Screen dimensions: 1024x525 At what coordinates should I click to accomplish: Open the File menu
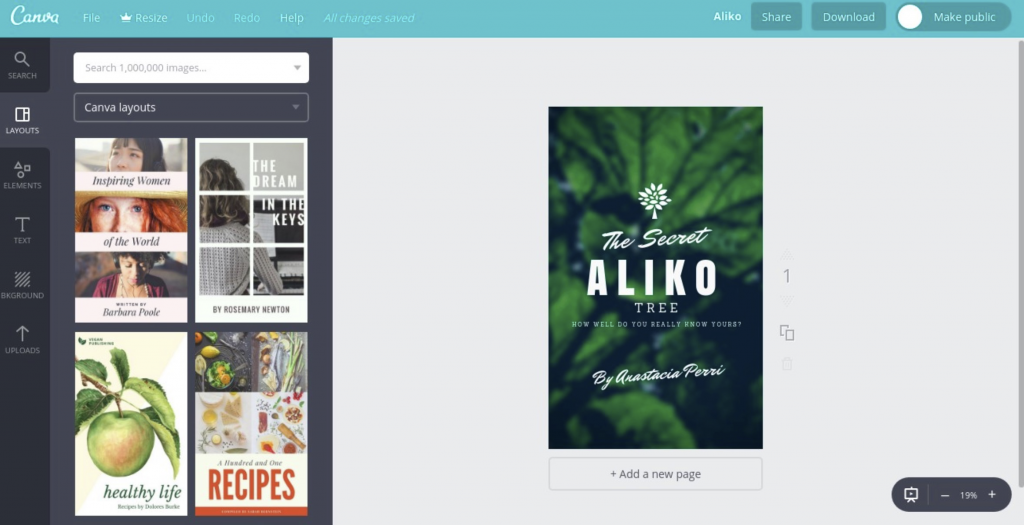[x=91, y=18]
